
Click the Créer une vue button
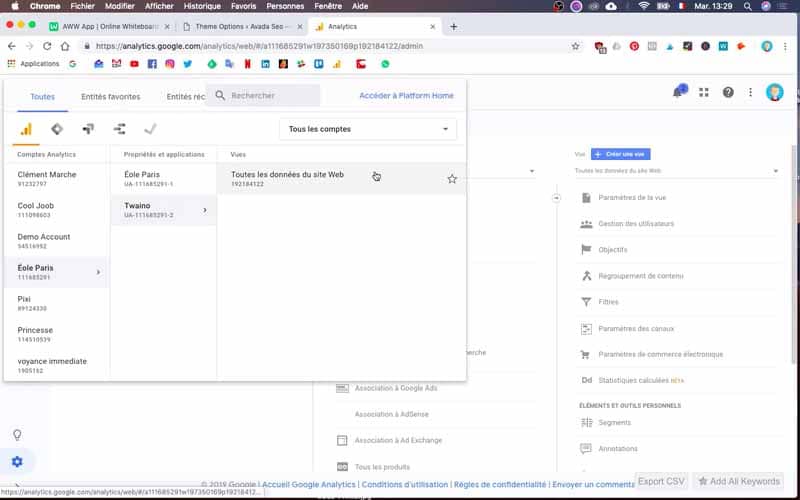tap(620, 154)
